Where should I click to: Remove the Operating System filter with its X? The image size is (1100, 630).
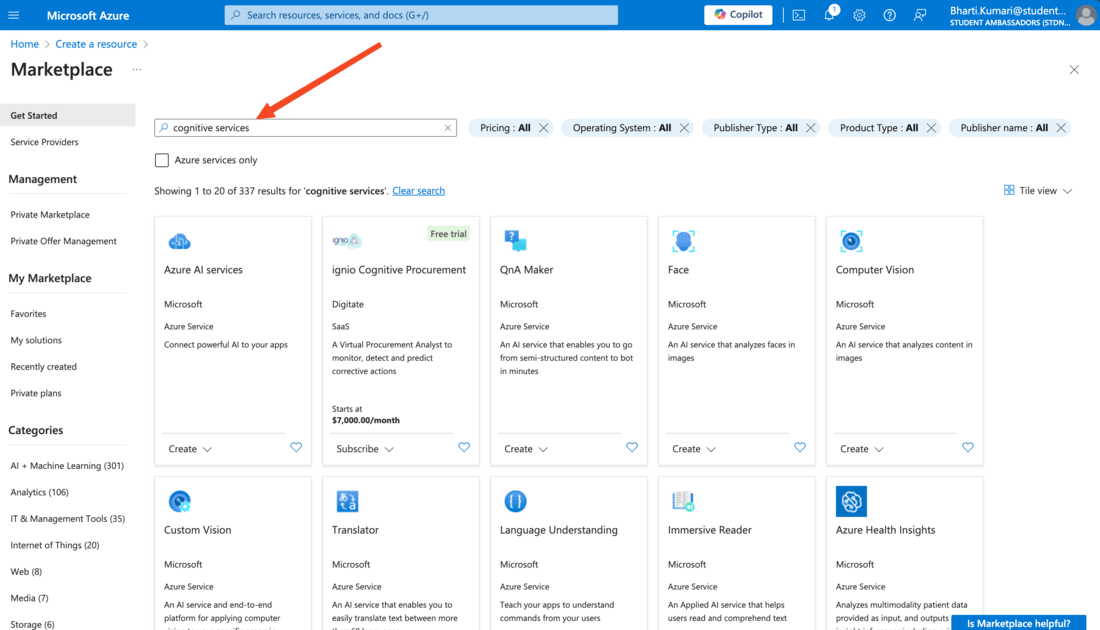[684, 128]
